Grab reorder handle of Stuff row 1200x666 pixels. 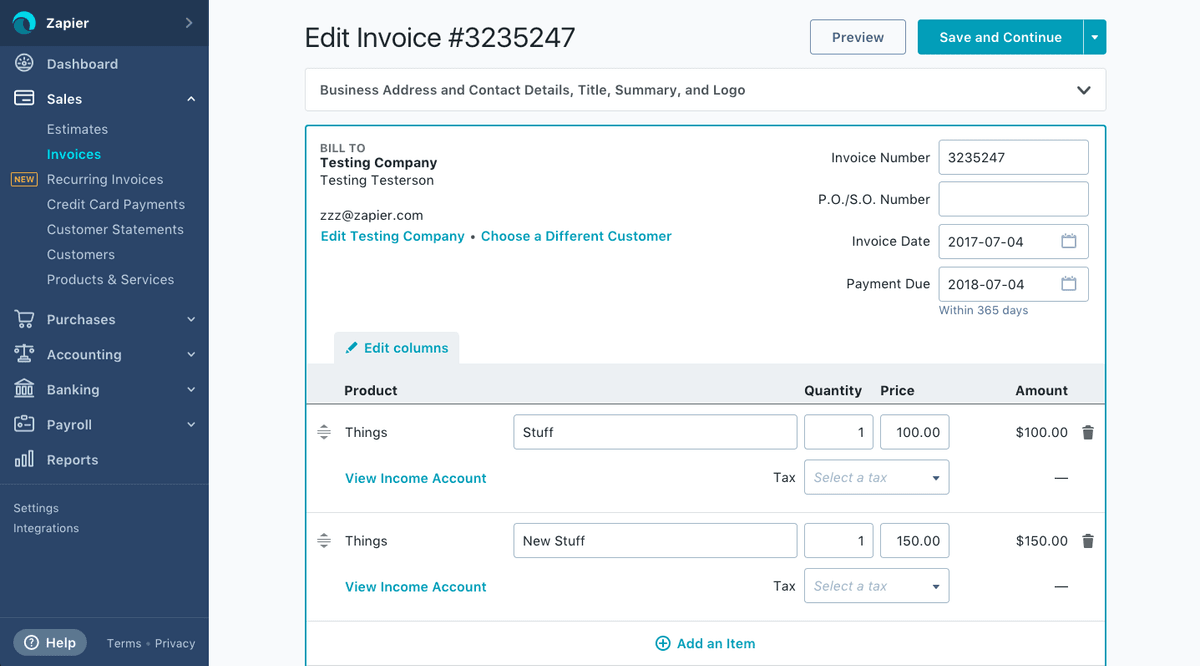(324, 432)
